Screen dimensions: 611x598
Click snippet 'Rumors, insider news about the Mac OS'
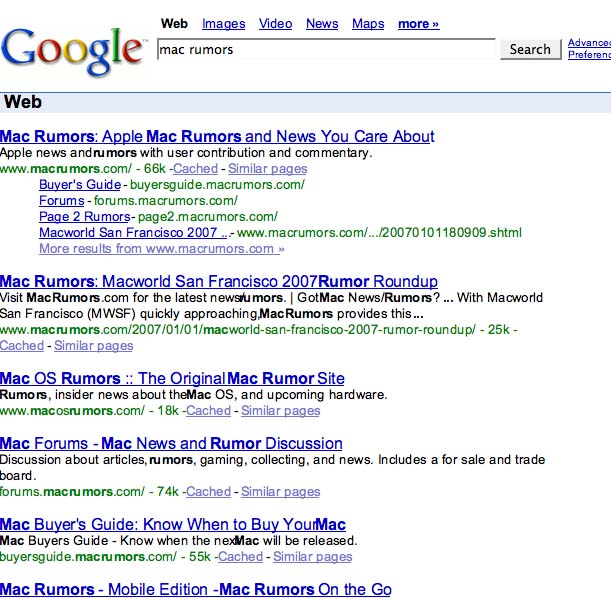coord(194,395)
